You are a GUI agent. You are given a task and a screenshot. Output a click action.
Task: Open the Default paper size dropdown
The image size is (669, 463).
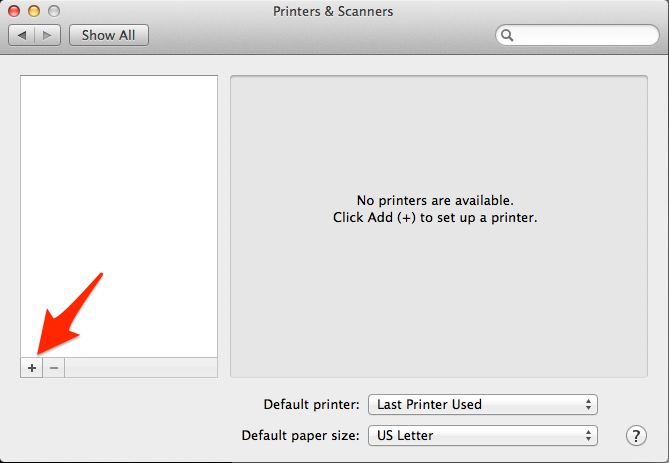point(483,436)
